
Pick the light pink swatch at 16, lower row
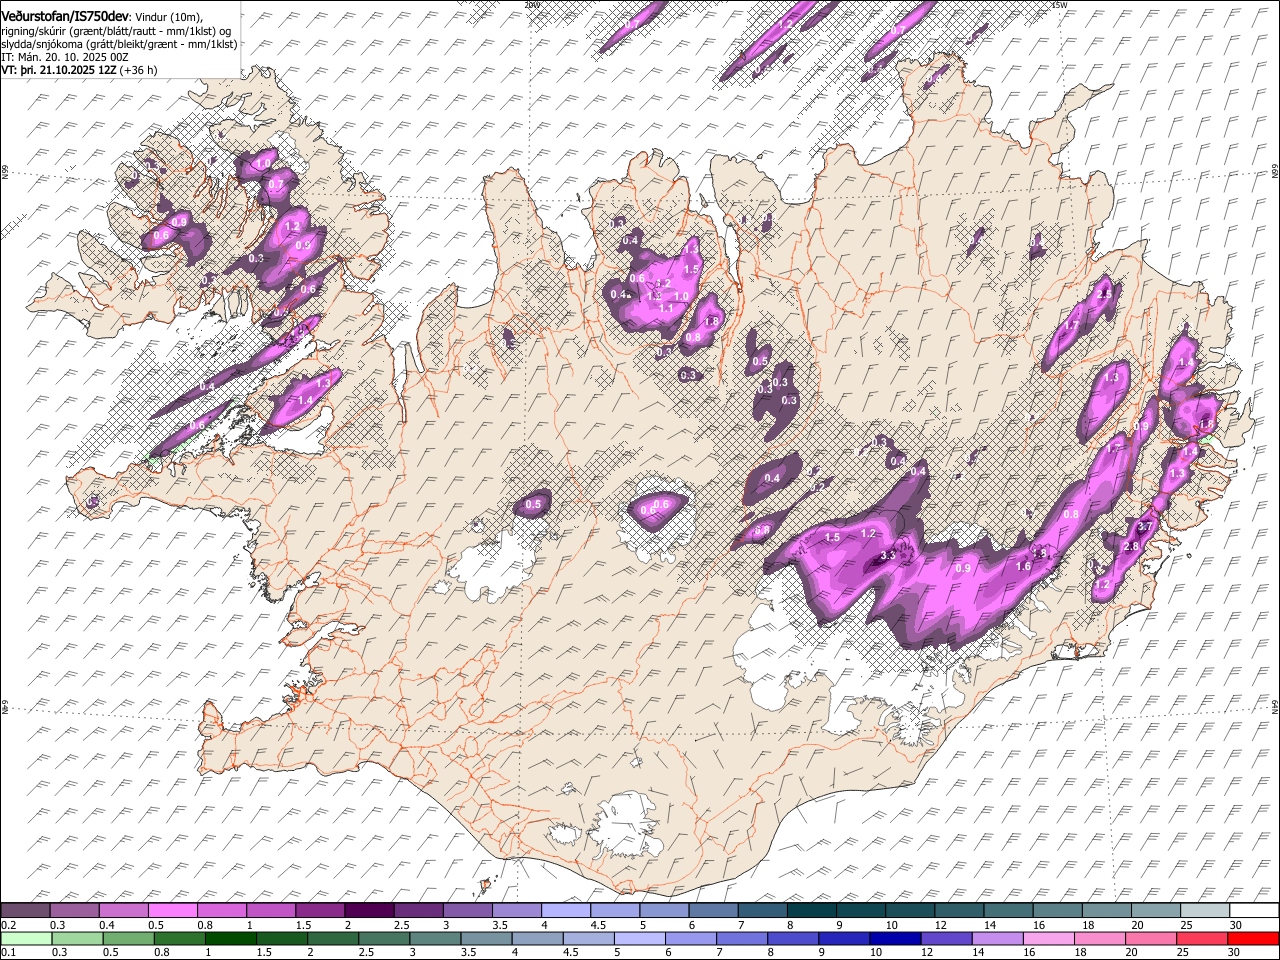(1048, 938)
